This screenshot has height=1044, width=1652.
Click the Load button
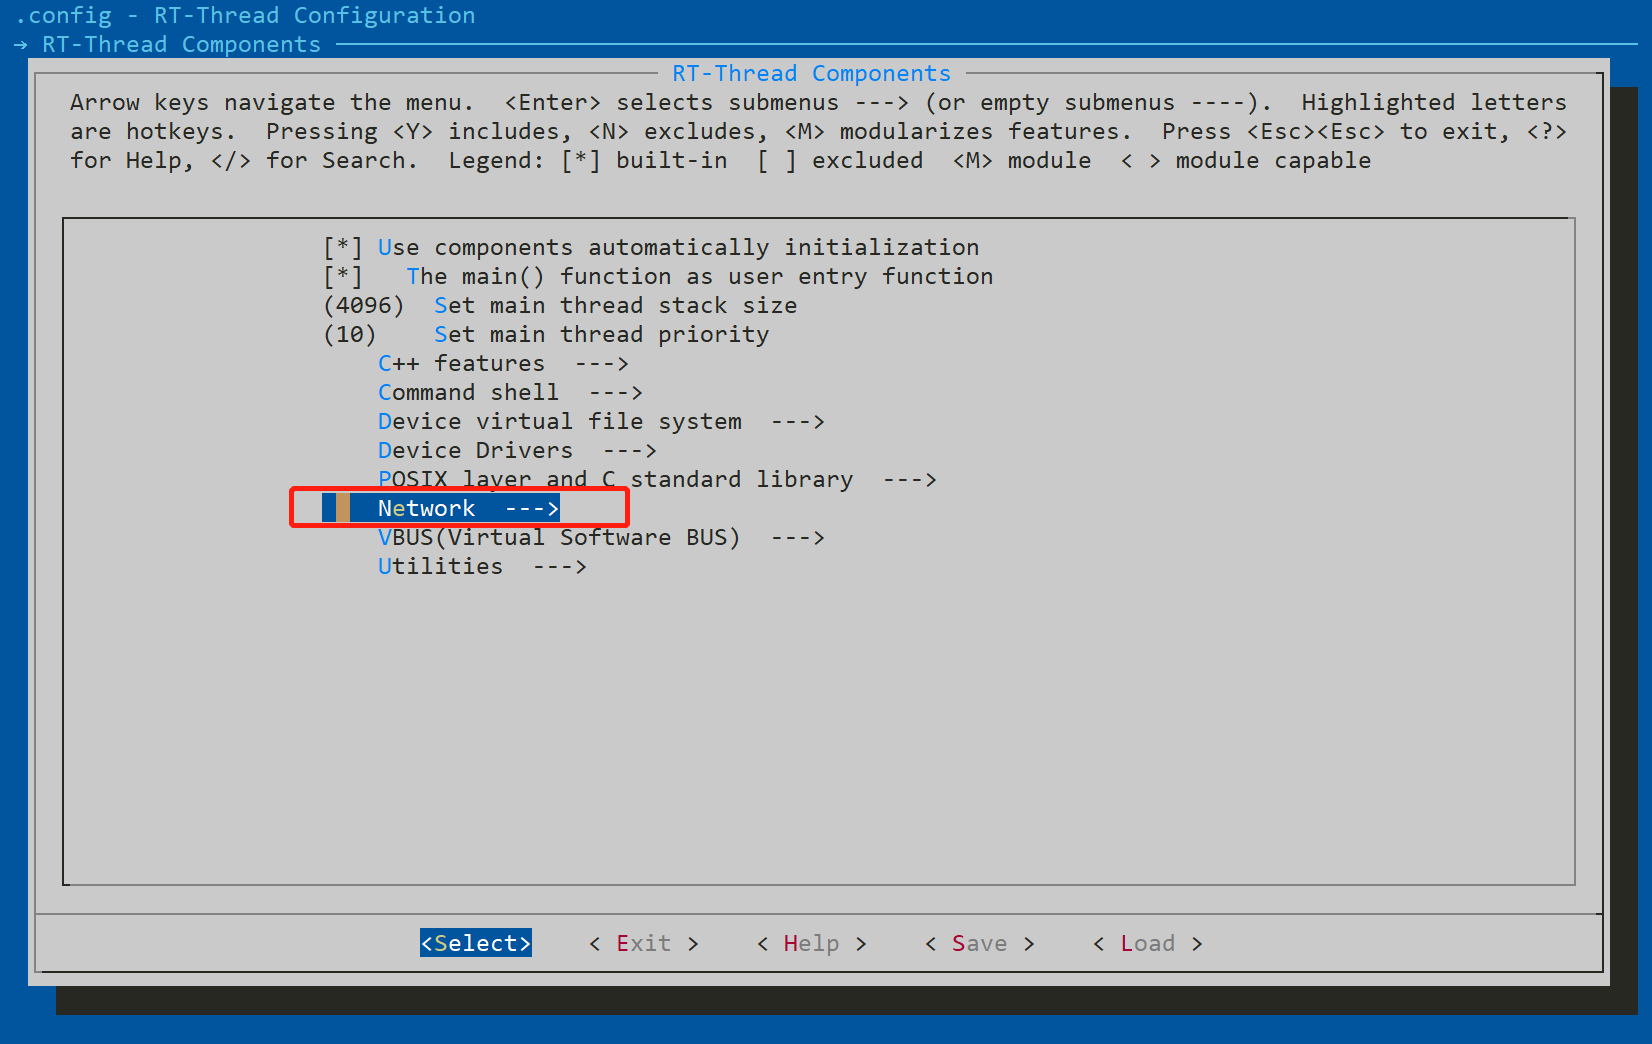(1148, 943)
